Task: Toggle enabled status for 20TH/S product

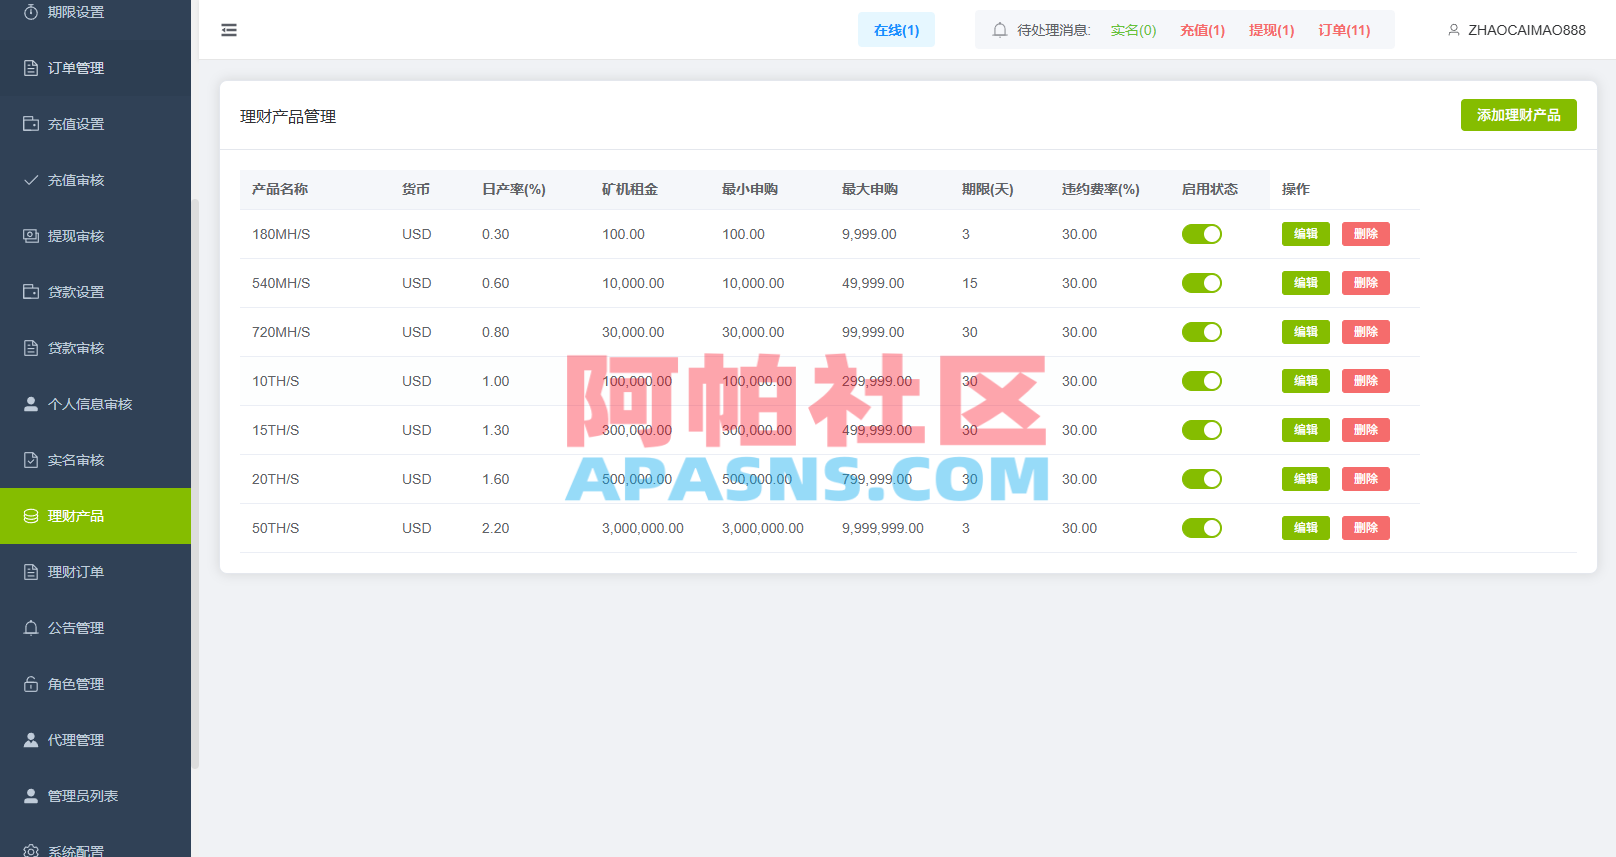Action: [1202, 479]
